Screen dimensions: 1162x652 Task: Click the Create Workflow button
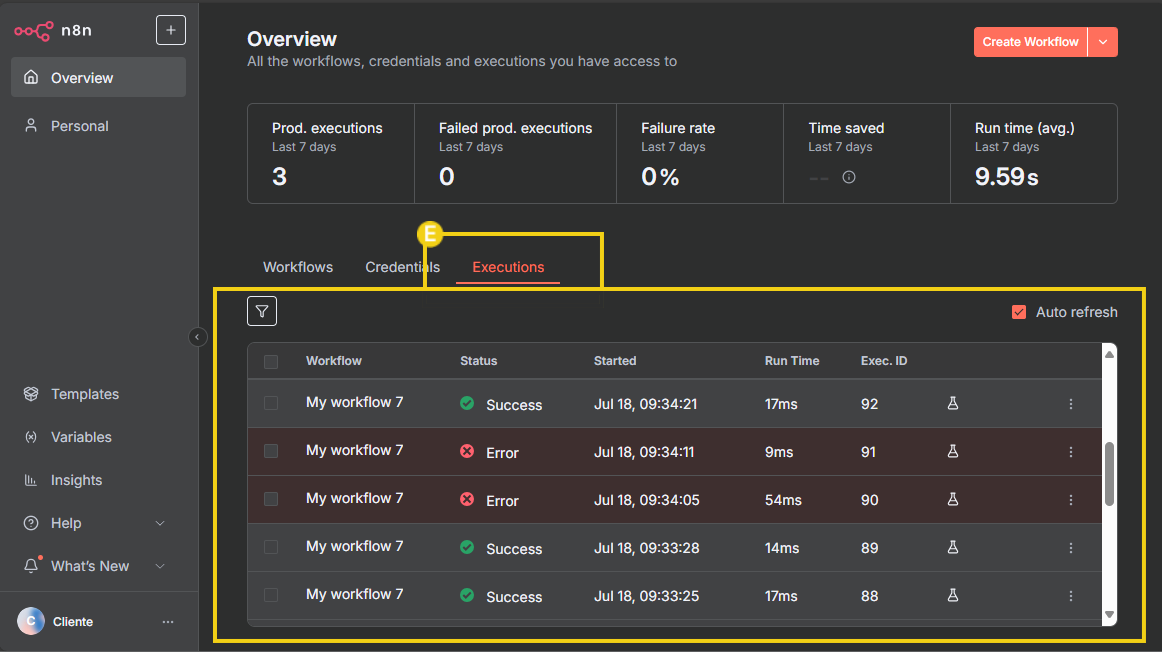(1030, 42)
